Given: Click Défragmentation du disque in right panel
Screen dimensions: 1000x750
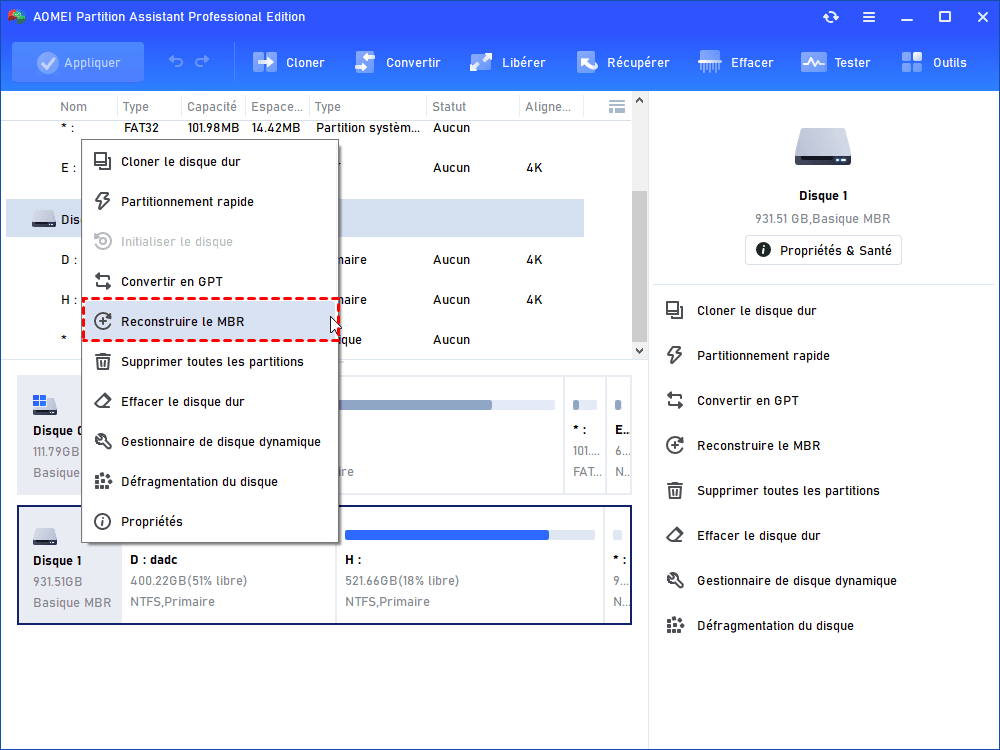Looking at the screenshot, I should pos(775,626).
